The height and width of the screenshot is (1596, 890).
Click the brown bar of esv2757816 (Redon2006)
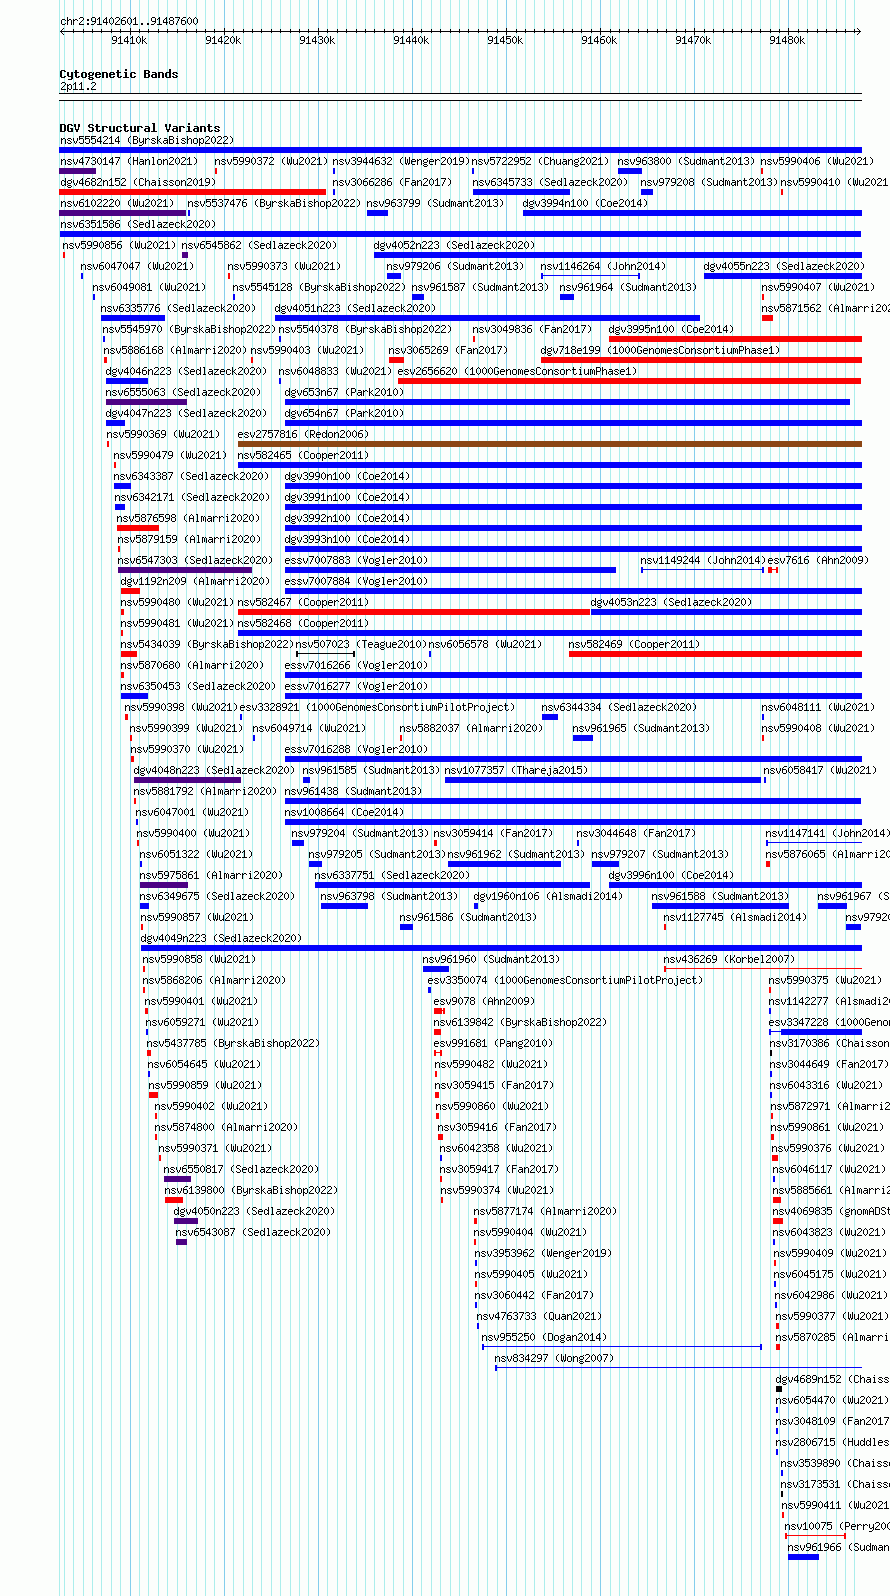point(549,444)
